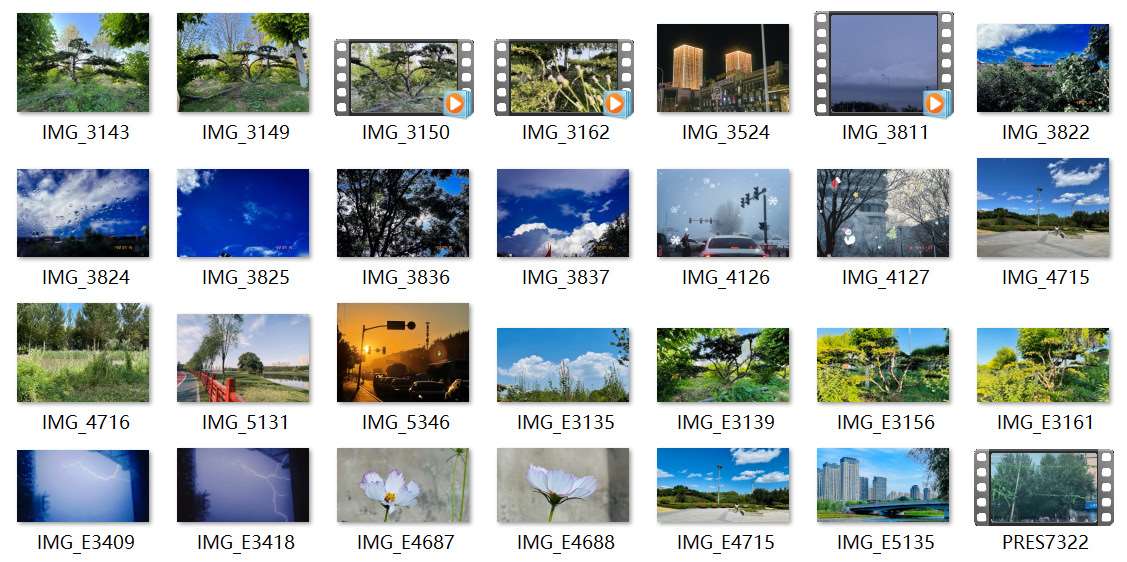Select the IMG_4126 snowy traffic thumbnail
Viewport: 1127px width, 562px height.
point(723,213)
